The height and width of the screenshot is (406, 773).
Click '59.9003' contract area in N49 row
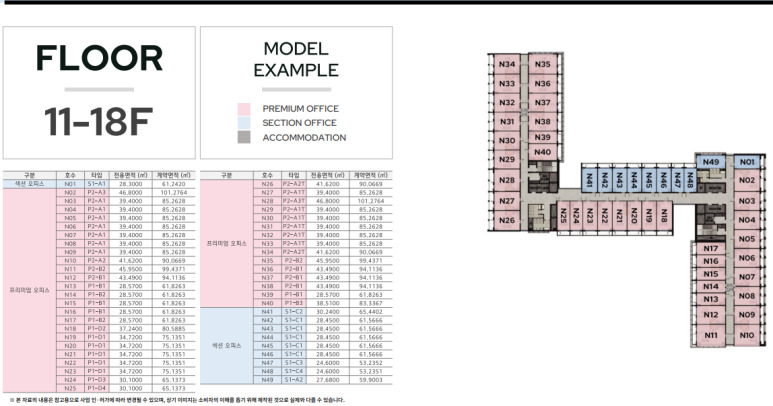point(371,380)
